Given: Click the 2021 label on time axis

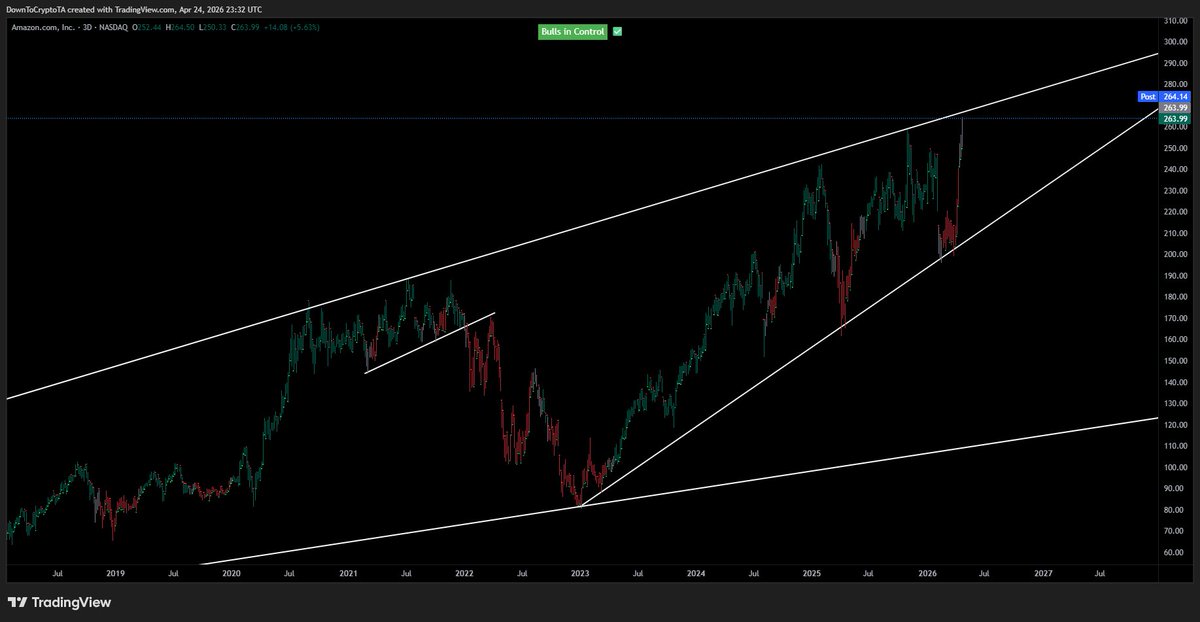Looking at the screenshot, I should tap(348, 574).
